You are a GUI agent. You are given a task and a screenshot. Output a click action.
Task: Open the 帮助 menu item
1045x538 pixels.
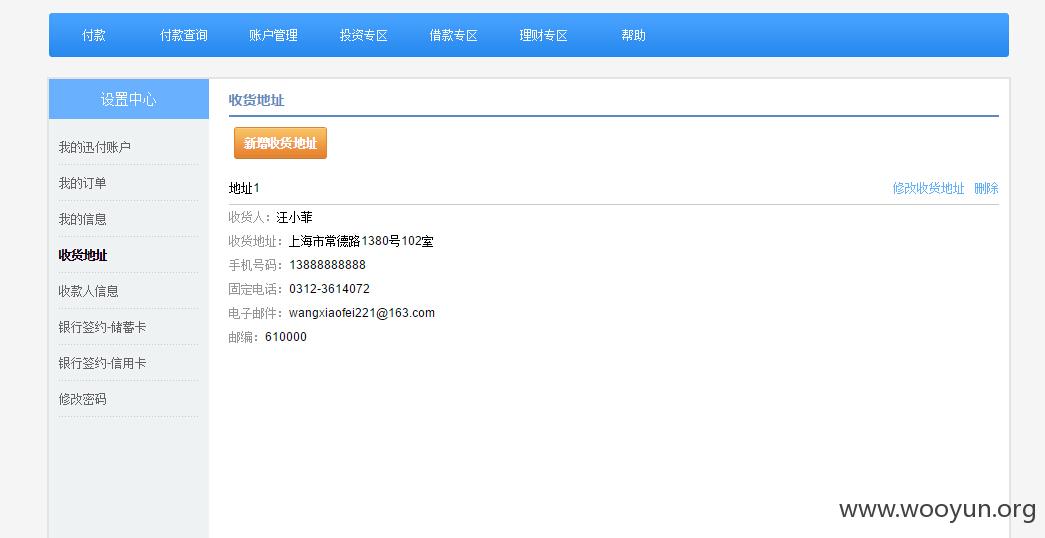tap(633, 35)
